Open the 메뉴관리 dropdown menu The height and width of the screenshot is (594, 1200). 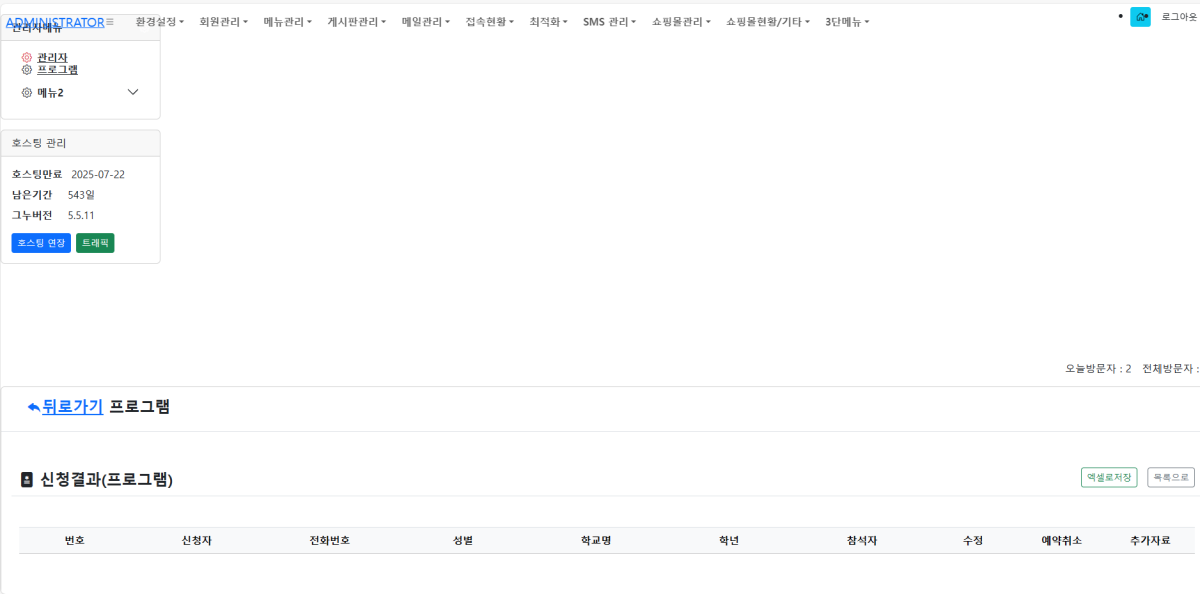tap(288, 21)
